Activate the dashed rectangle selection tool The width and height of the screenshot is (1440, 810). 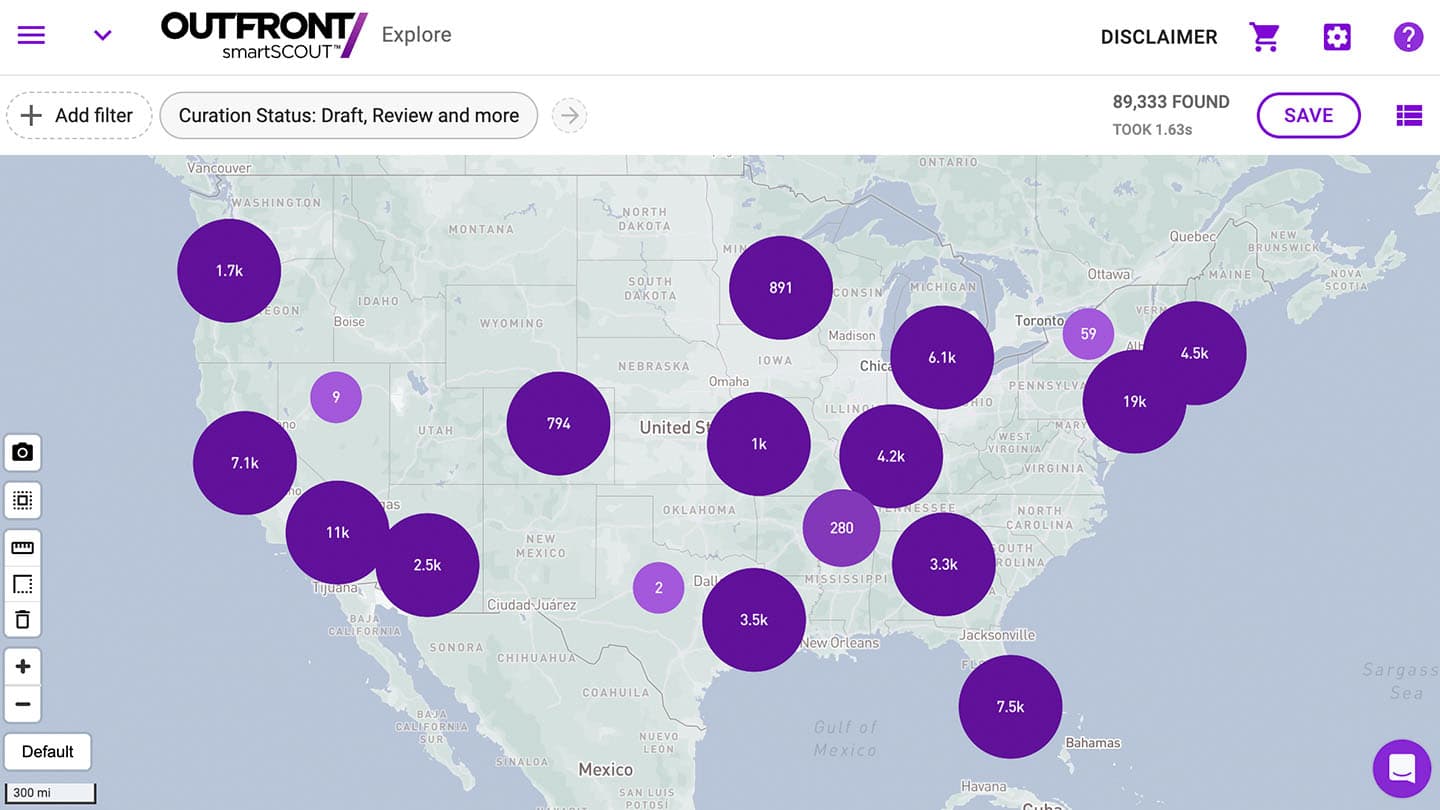pyautogui.click(x=22, y=584)
